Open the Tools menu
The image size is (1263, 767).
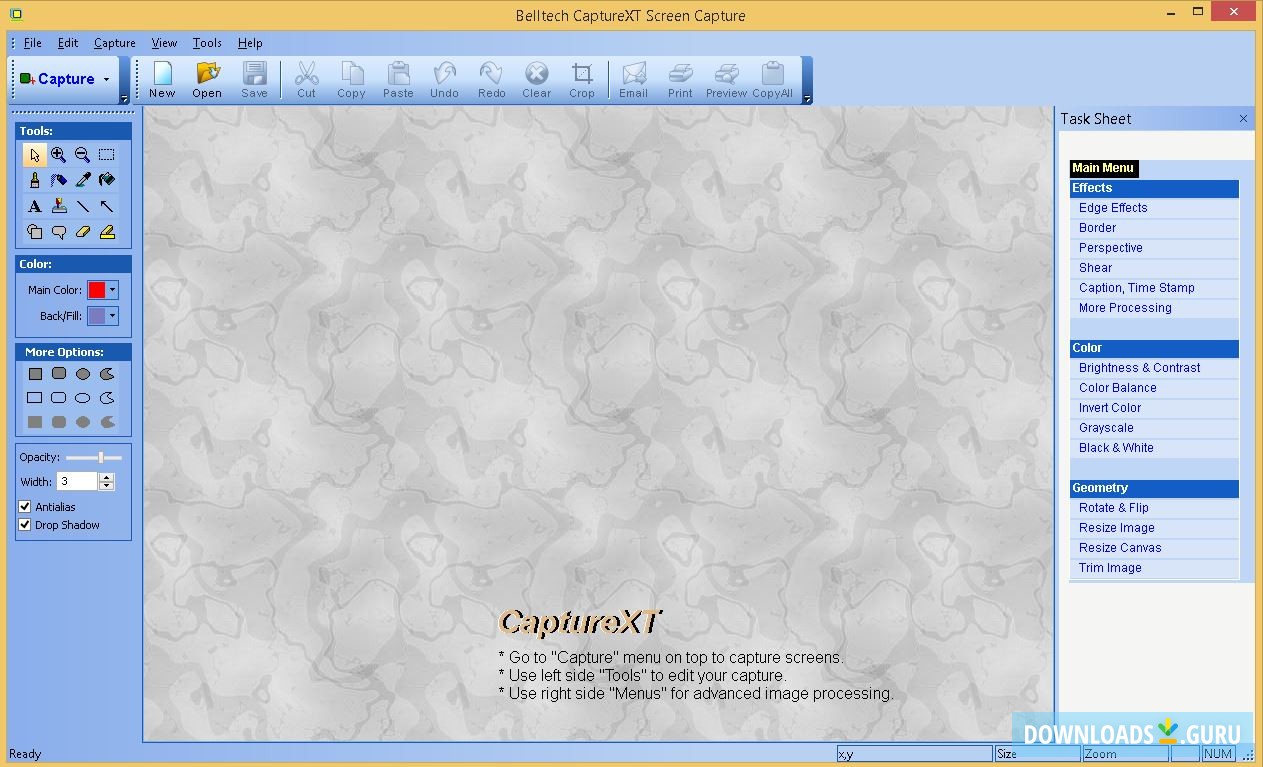(x=207, y=43)
